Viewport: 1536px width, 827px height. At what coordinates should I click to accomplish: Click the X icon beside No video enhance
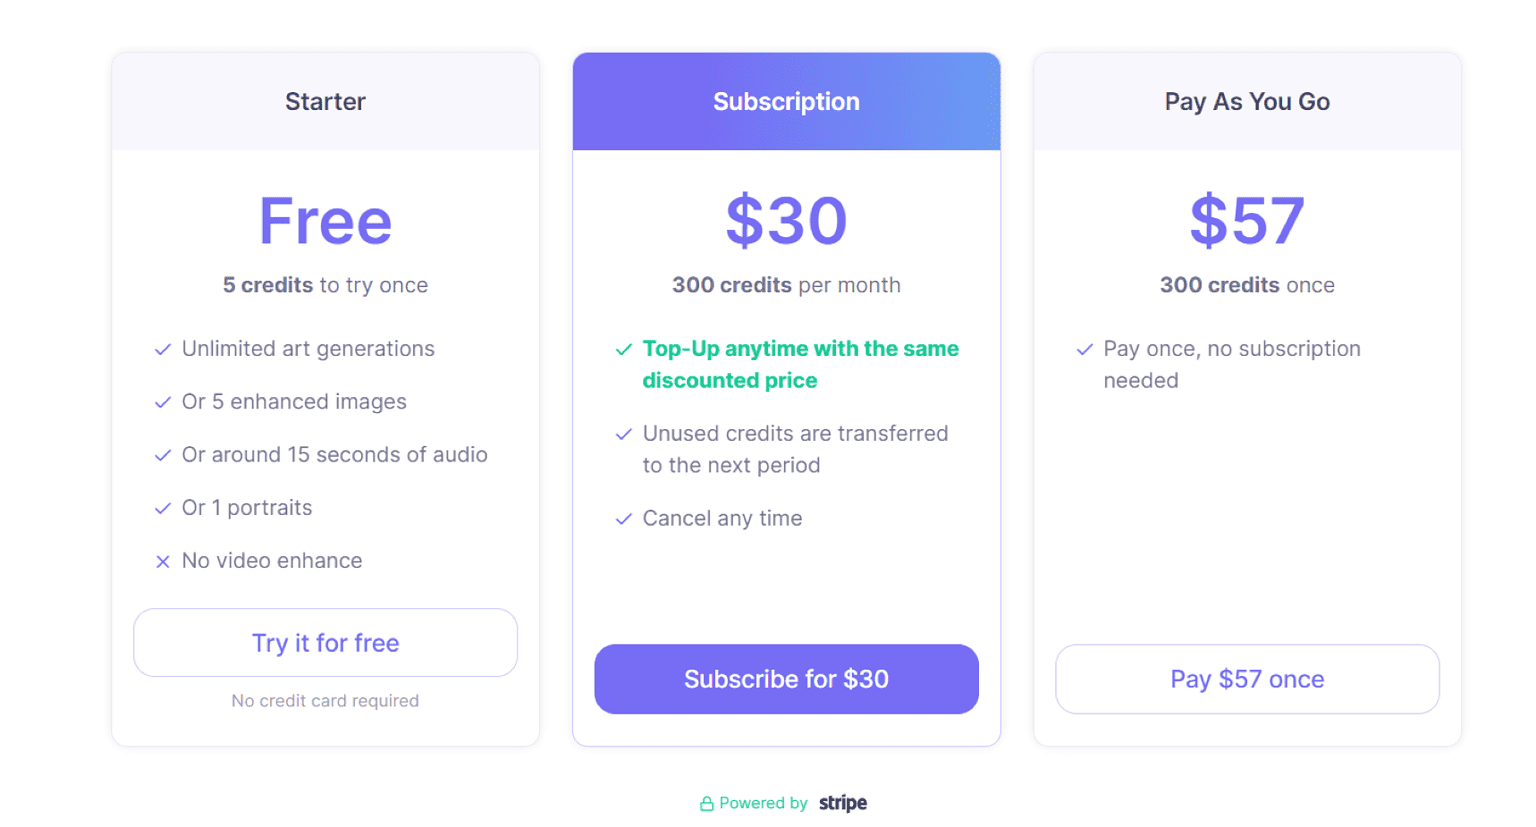pos(163,562)
